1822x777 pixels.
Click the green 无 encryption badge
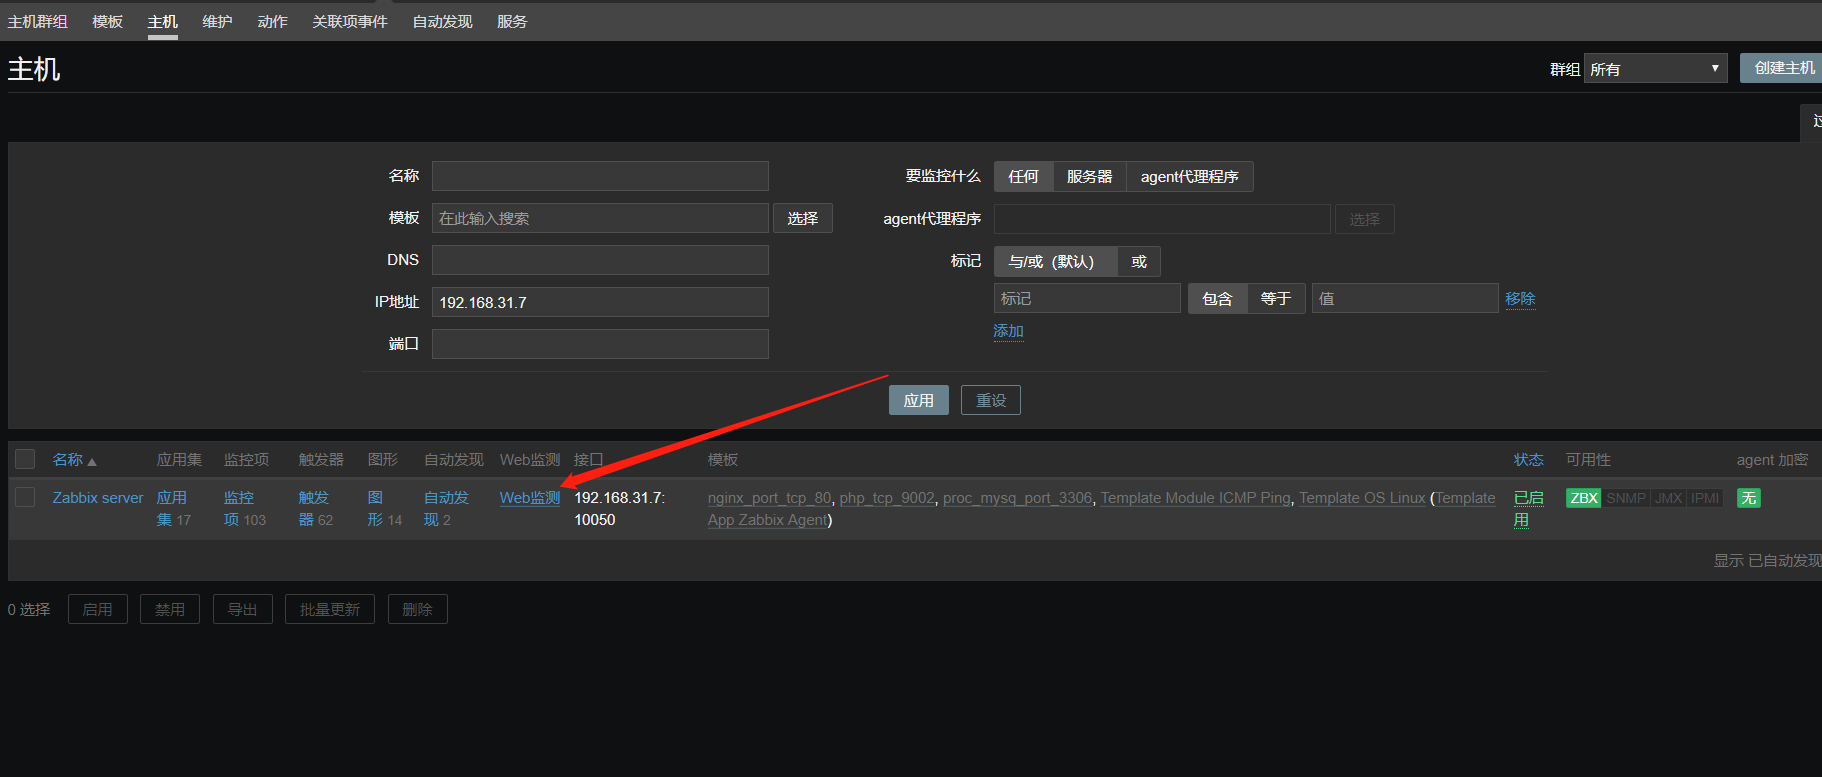1748,498
